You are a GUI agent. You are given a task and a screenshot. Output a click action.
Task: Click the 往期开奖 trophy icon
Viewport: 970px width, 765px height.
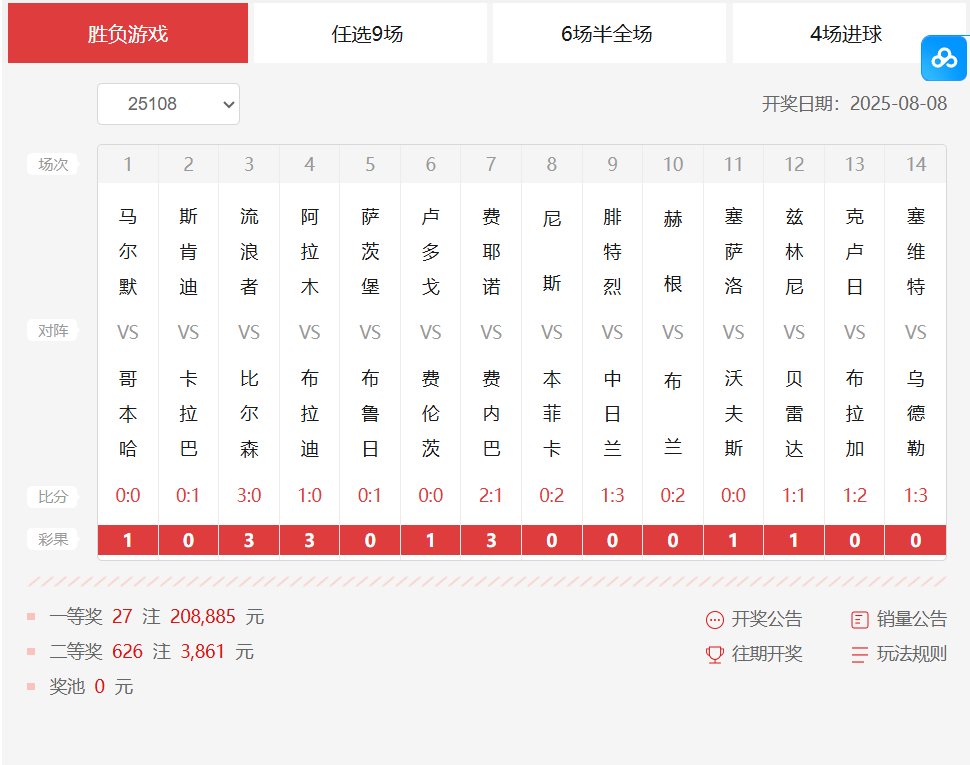click(x=715, y=654)
